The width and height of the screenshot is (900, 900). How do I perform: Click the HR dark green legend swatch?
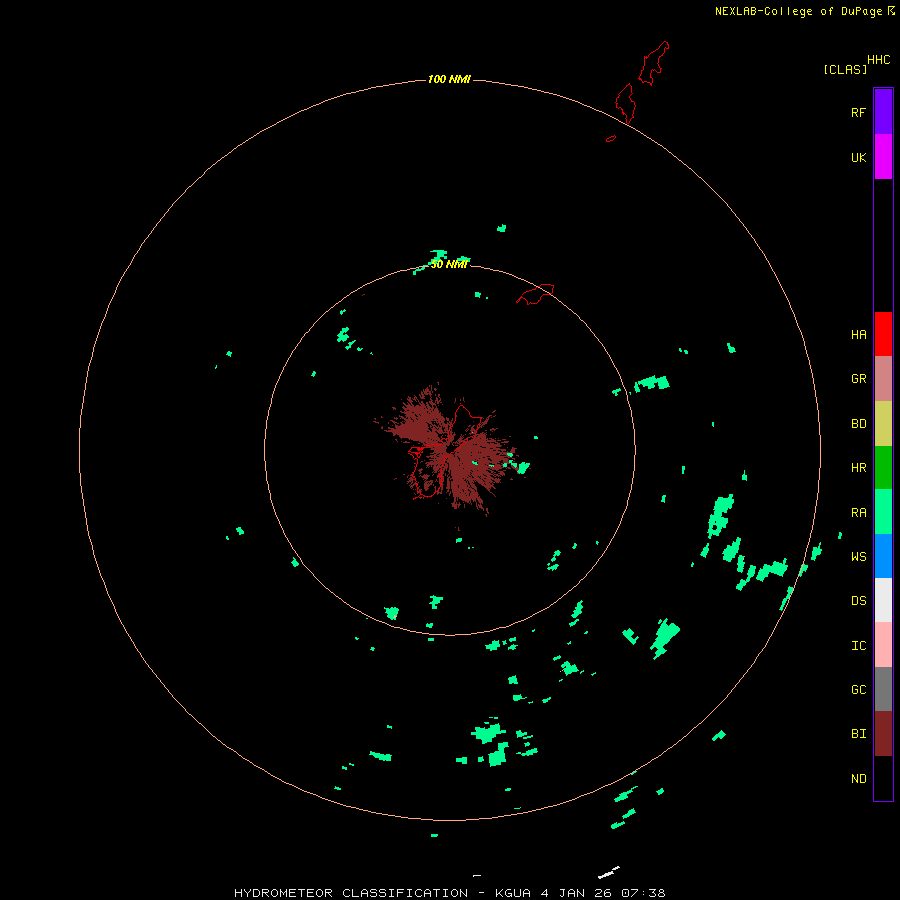[883, 468]
